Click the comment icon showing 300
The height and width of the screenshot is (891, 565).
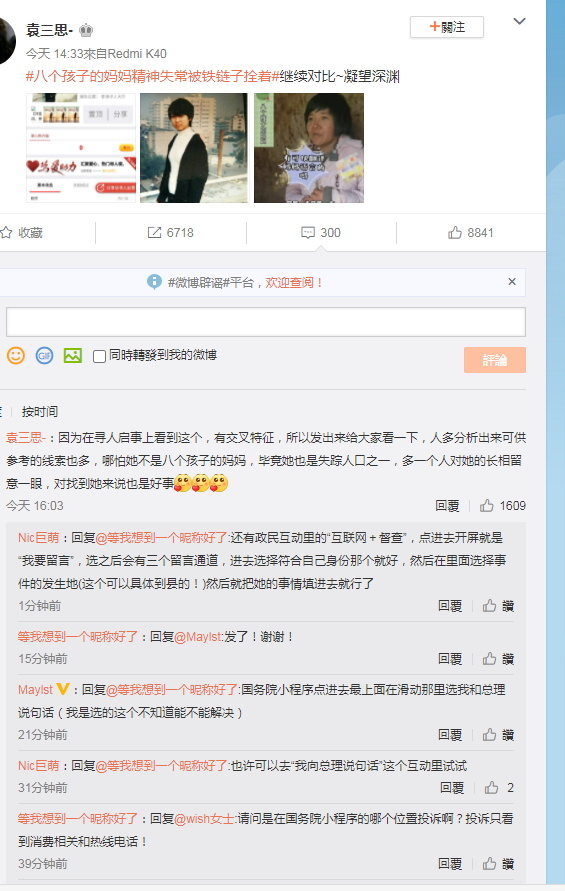tap(308, 232)
